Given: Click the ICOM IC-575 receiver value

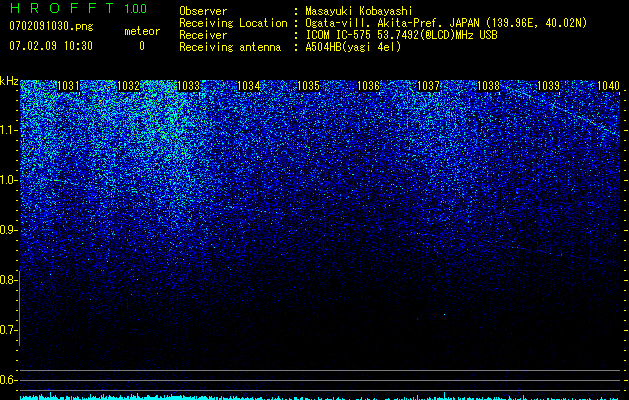Looking at the screenshot, I should click(401, 35).
